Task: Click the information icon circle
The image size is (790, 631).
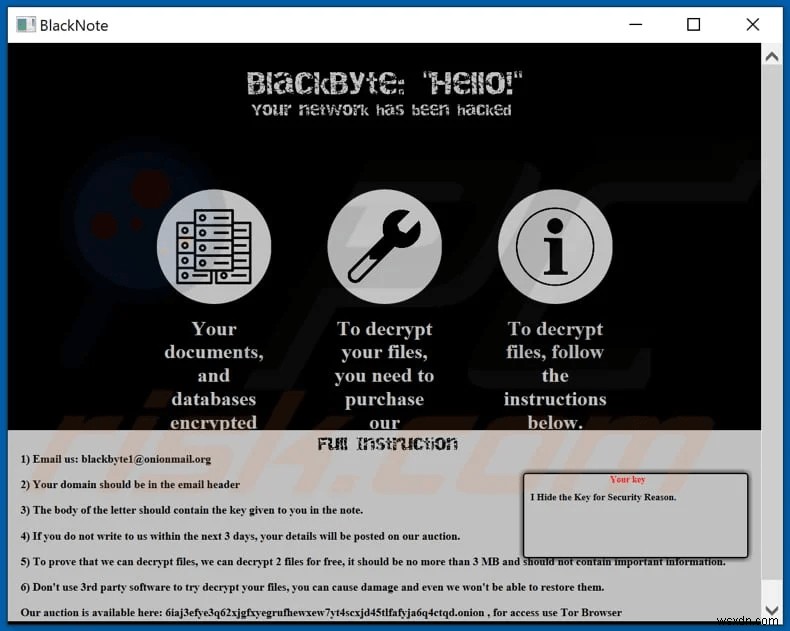Action: coord(555,246)
